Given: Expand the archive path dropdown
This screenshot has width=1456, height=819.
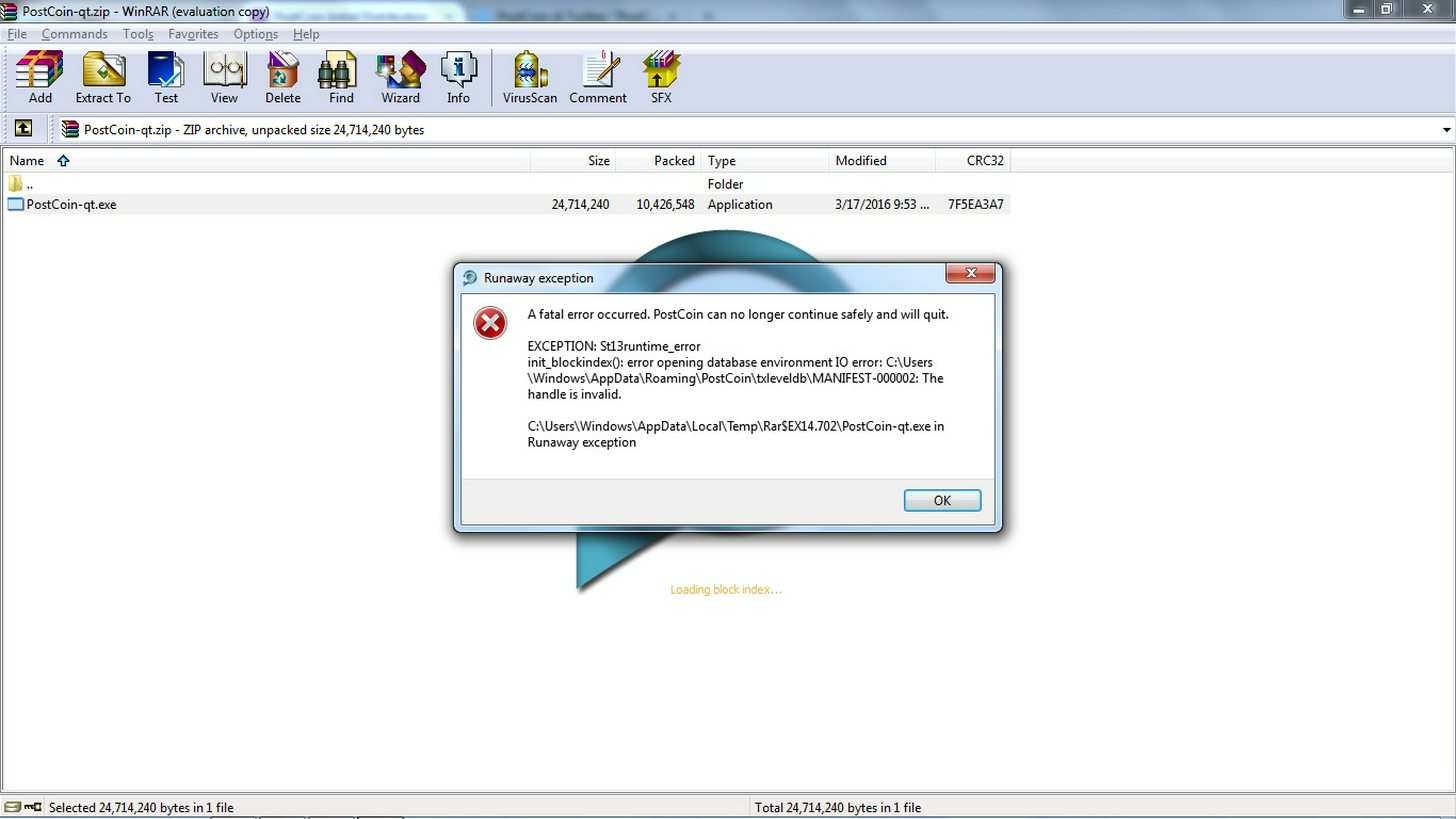Looking at the screenshot, I should [1446, 130].
